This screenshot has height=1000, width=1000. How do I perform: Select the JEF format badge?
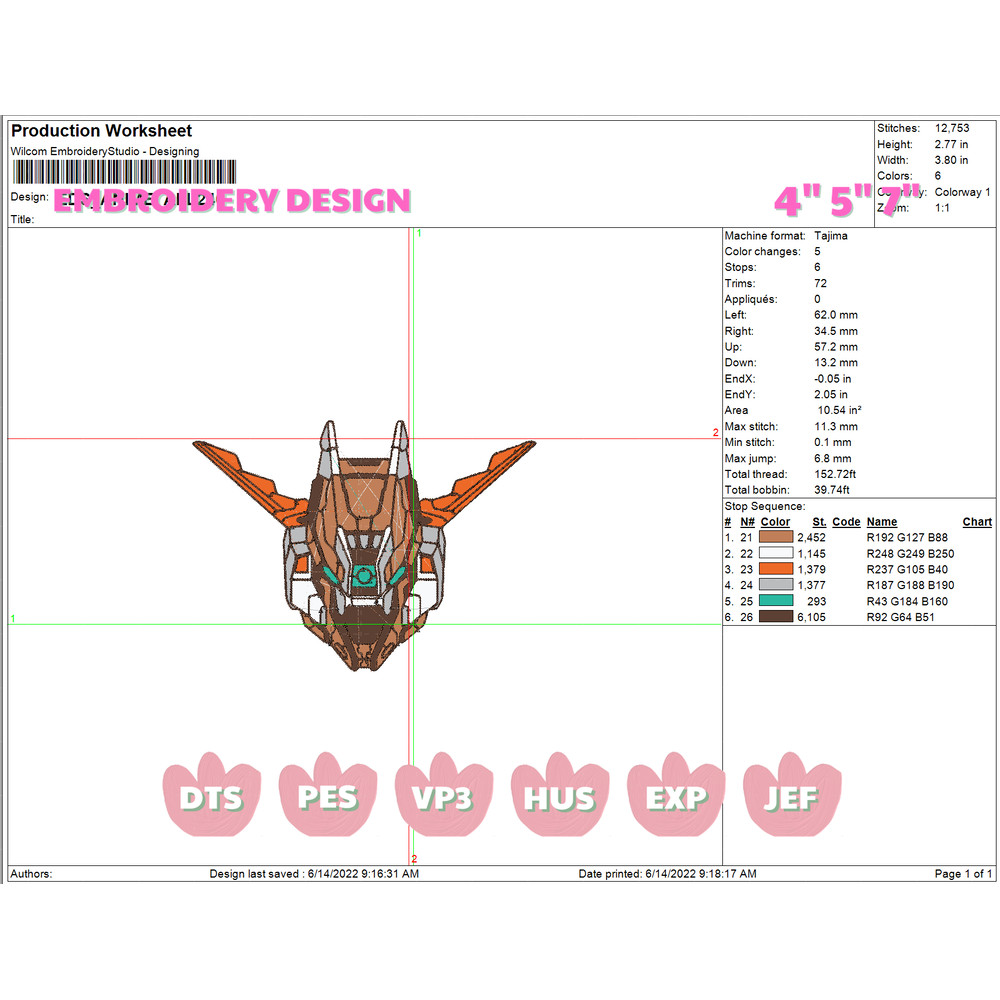coord(792,796)
